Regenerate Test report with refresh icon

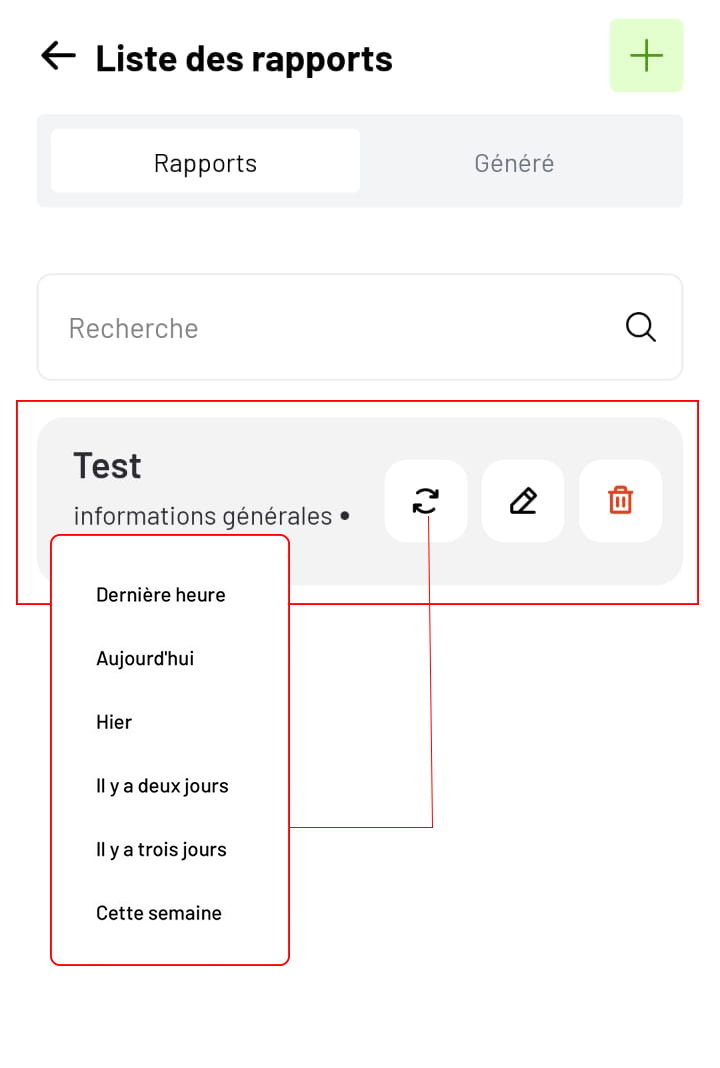pyautogui.click(x=426, y=501)
